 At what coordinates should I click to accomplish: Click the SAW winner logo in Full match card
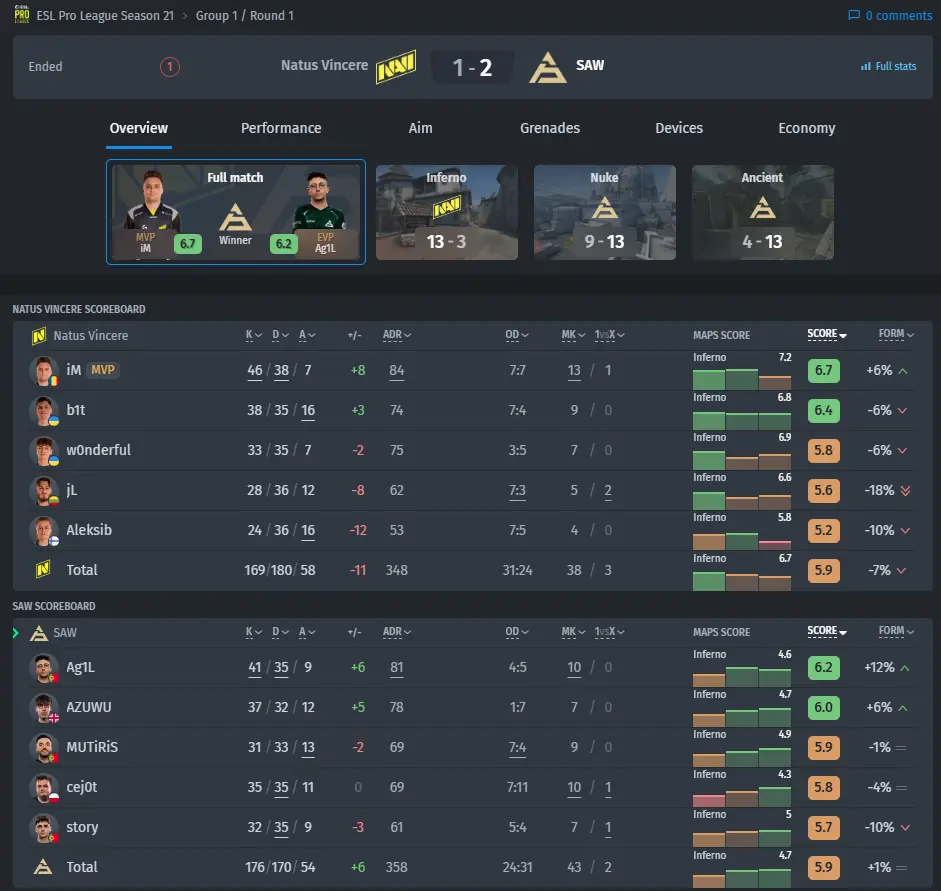coord(235,217)
